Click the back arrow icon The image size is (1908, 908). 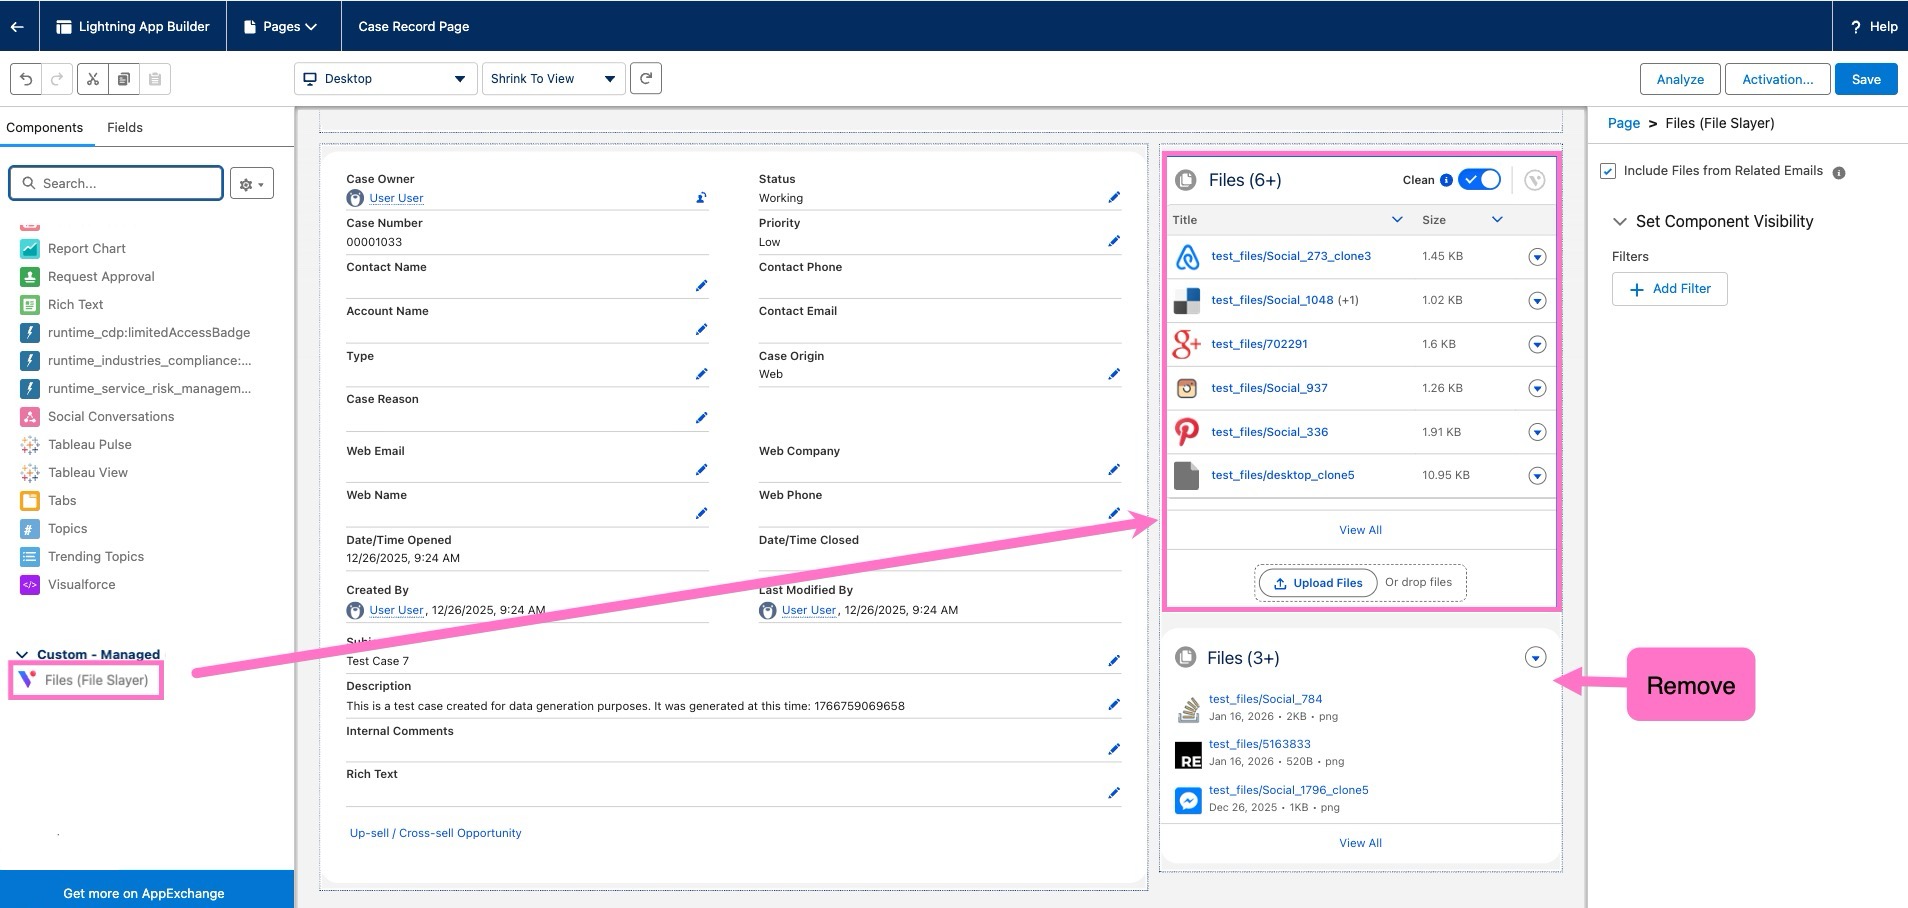click(17, 26)
